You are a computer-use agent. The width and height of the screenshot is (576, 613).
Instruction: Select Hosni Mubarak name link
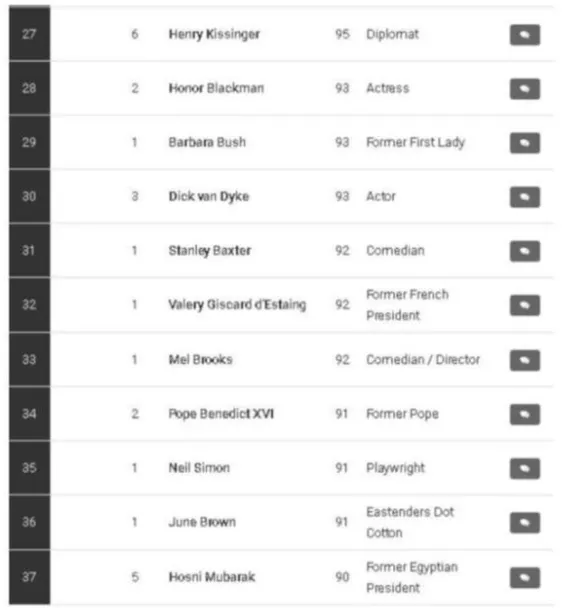[212, 577]
